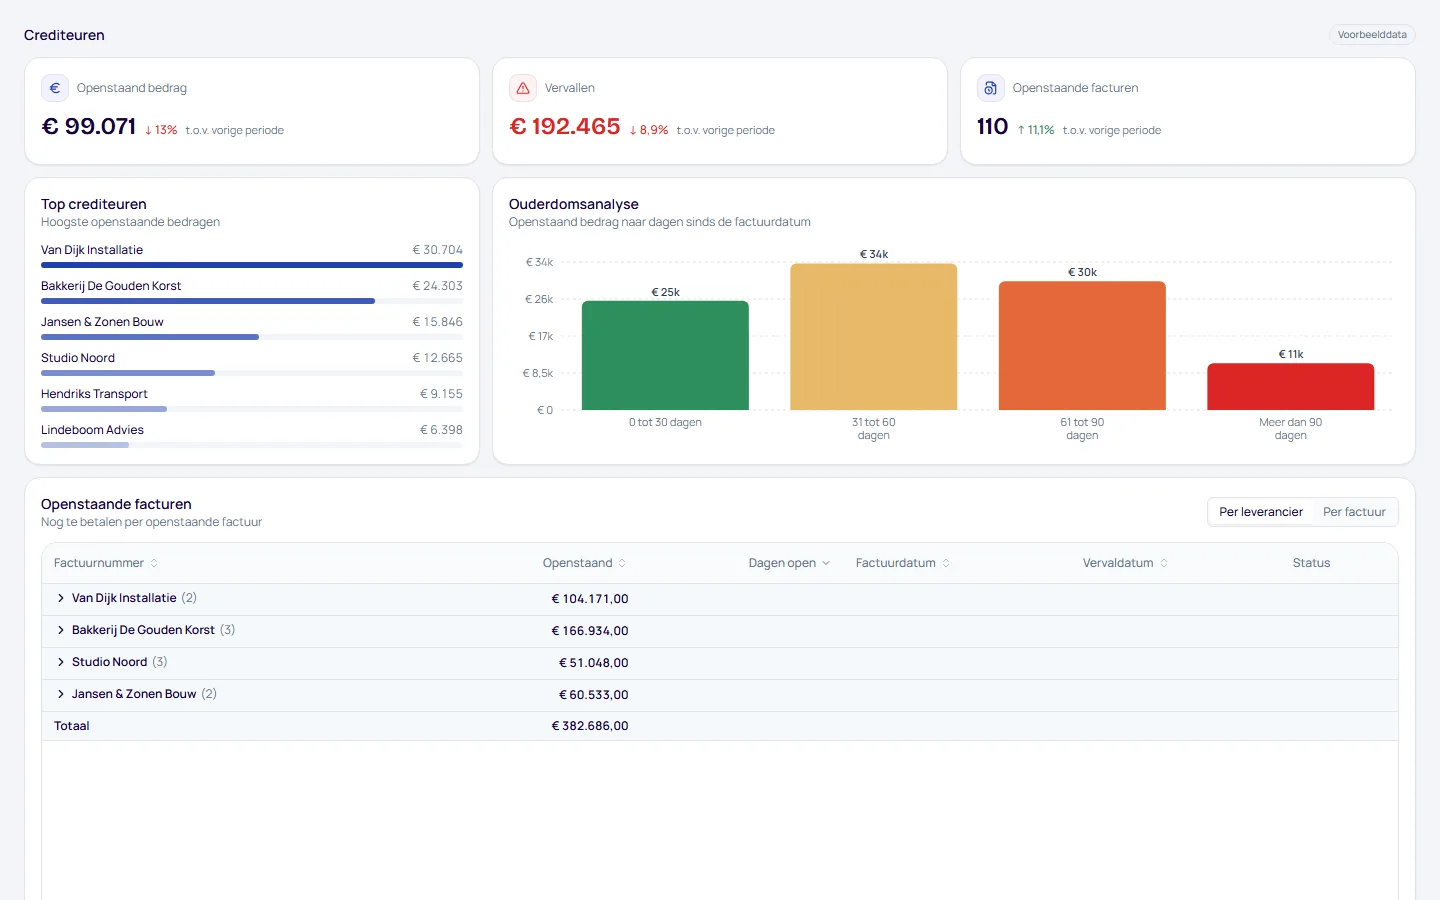Screen dimensions: 1440x900
Task: Click the warning triangle icon beside Vervallen
Action: pyautogui.click(x=523, y=88)
